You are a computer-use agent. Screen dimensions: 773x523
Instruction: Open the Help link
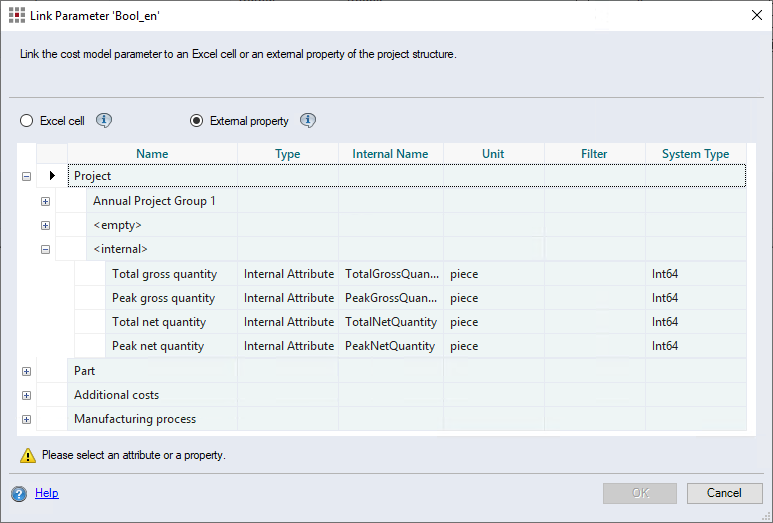click(47, 493)
